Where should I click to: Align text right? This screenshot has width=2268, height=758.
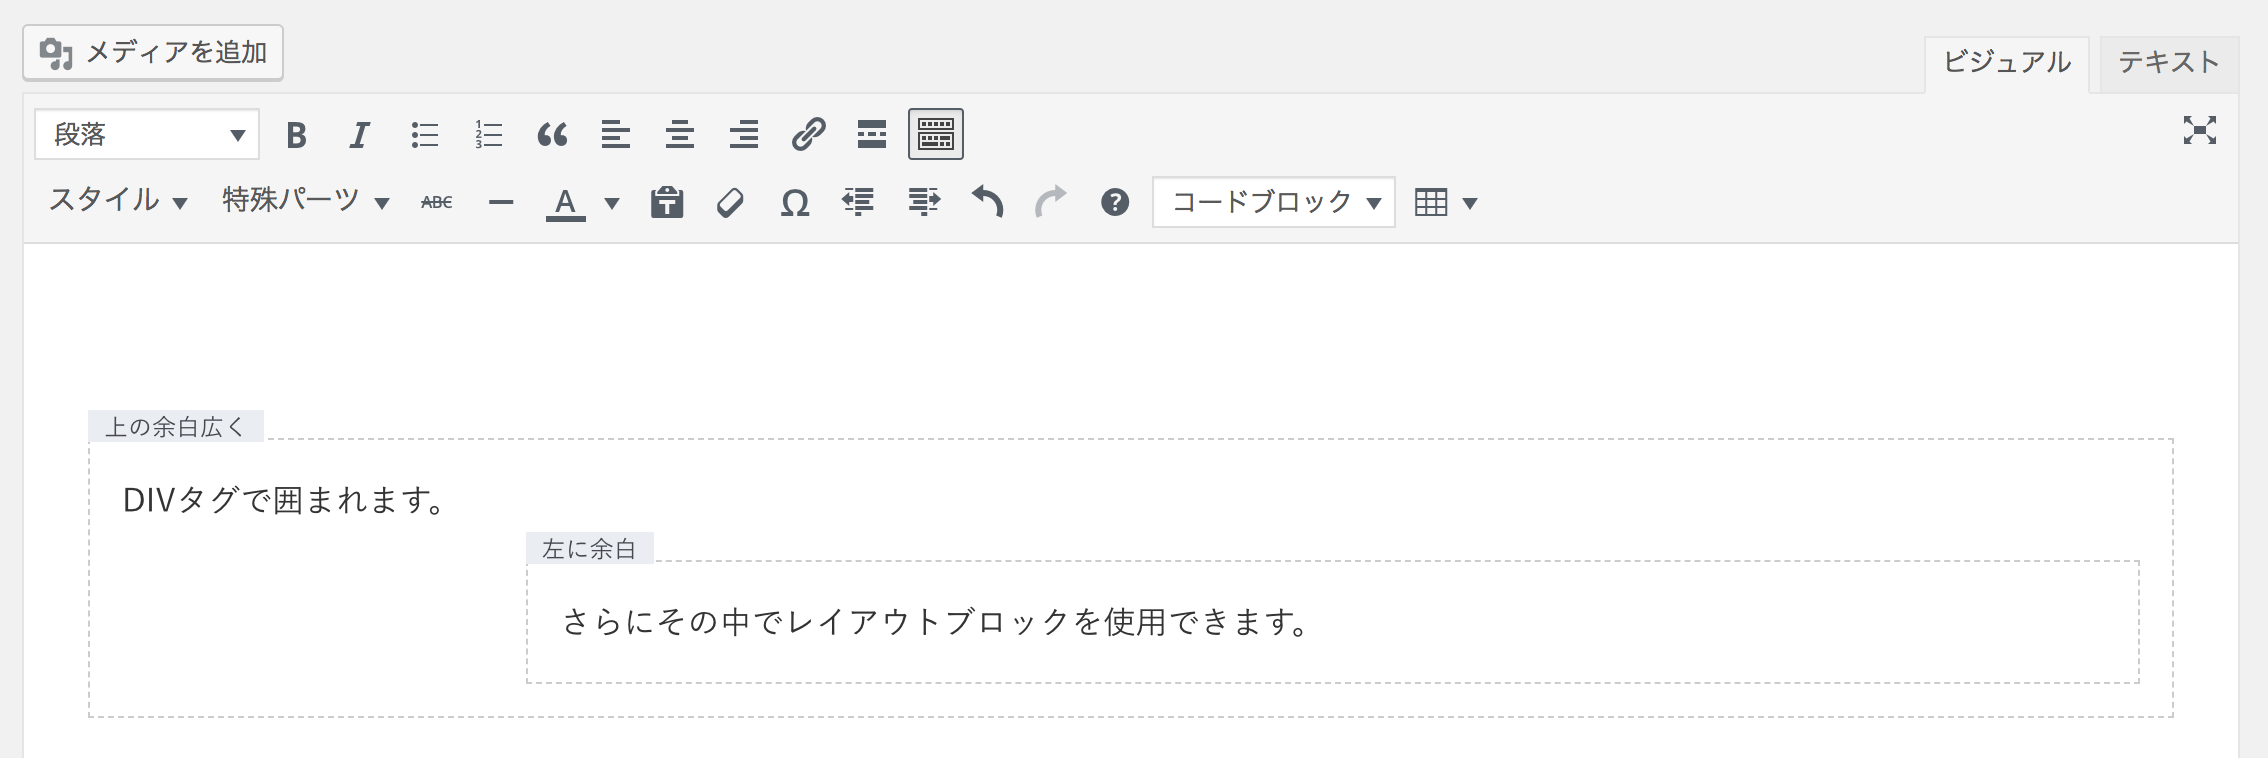[x=744, y=134]
